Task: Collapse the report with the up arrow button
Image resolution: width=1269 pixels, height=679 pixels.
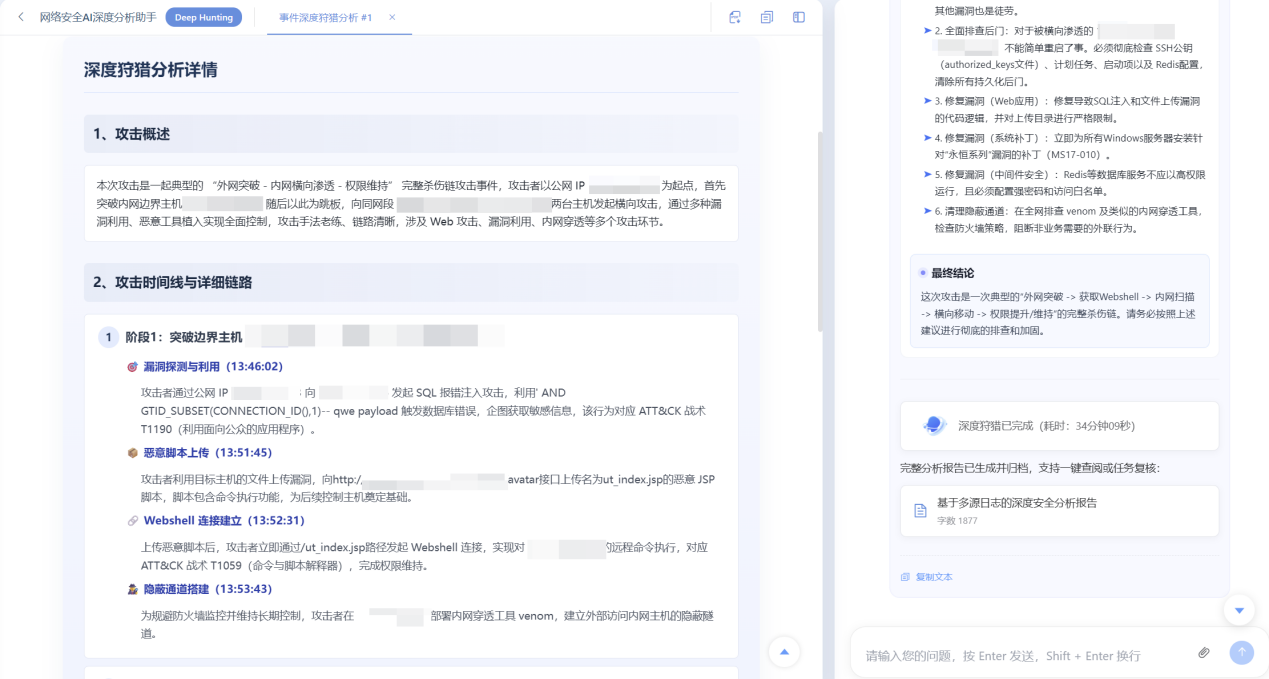Action: (x=784, y=651)
